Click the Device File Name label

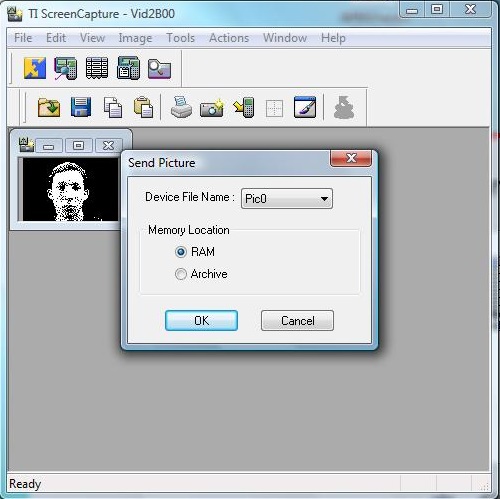click(190, 197)
